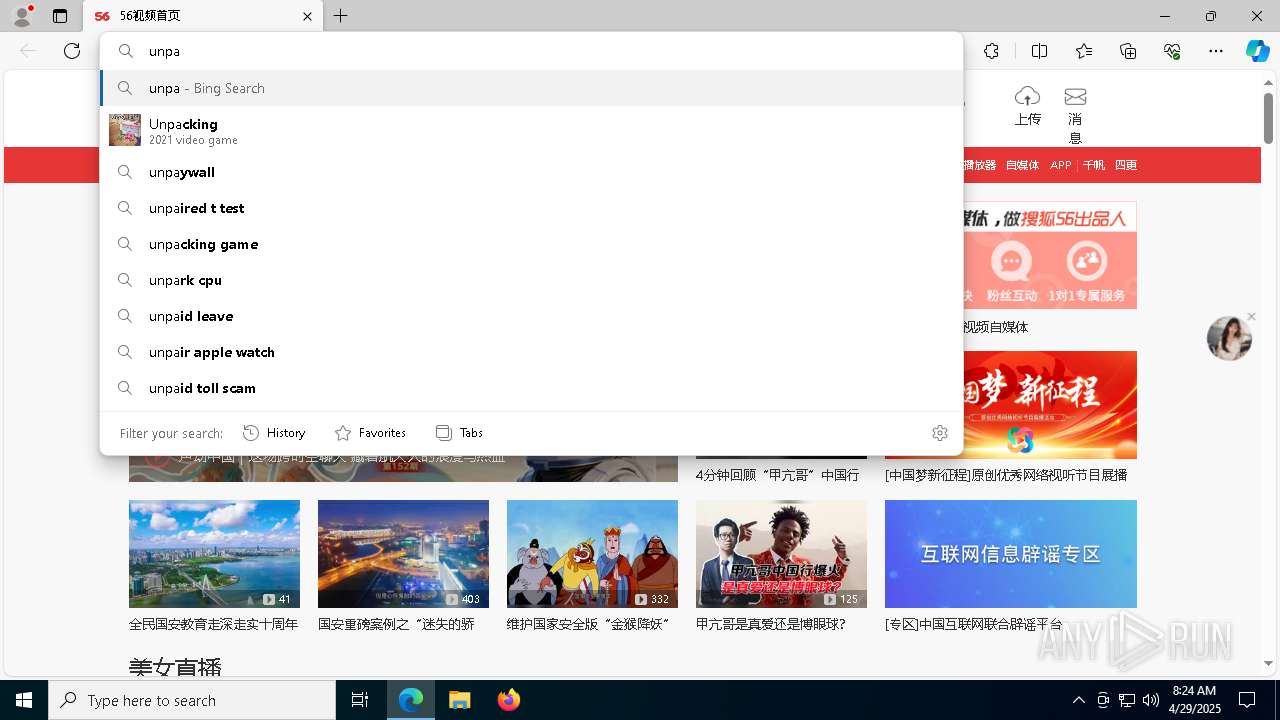The height and width of the screenshot is (720, 1280).
Task: Open Task View on the taskbar
Action: coord(360,700)
